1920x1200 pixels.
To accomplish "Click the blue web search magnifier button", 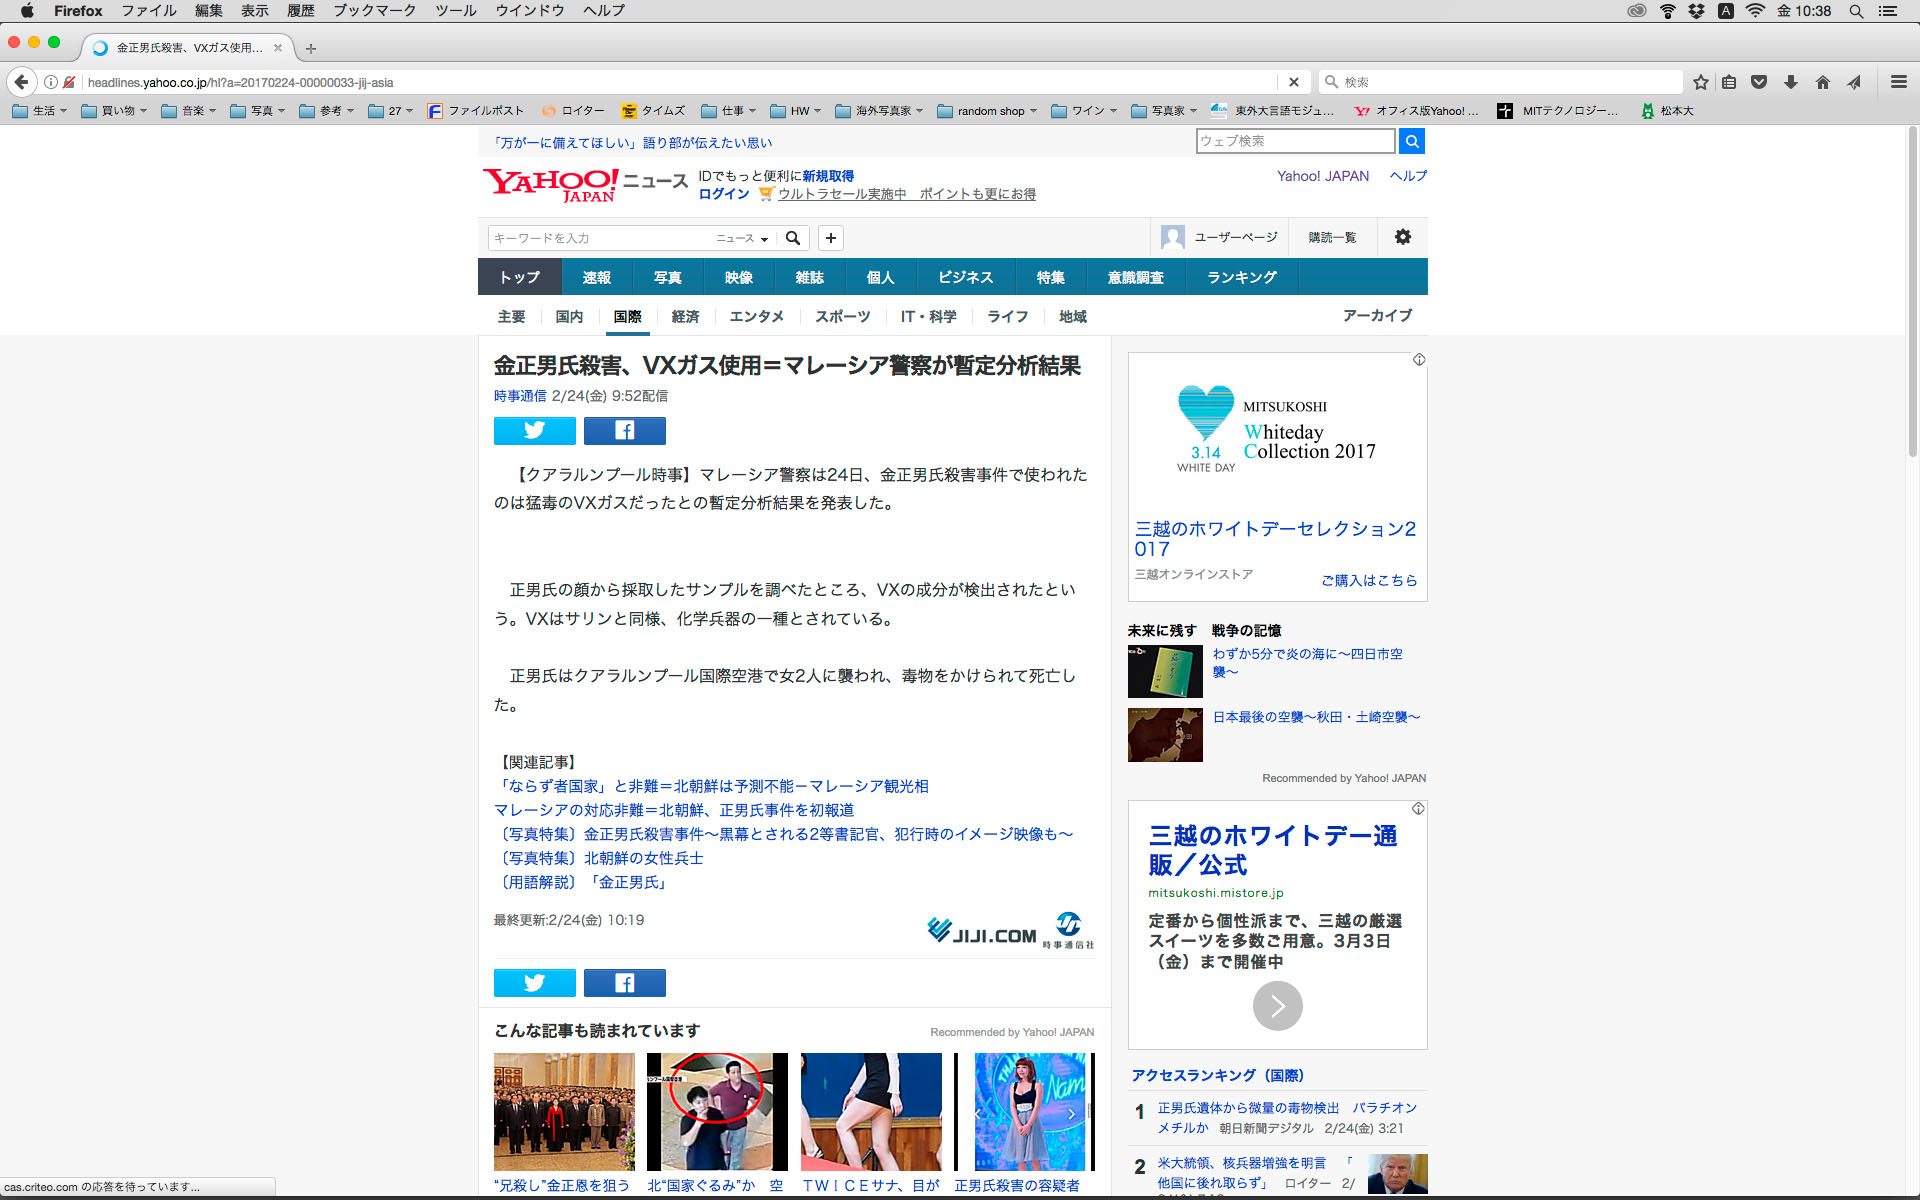I will click(x=1411, y=141).
